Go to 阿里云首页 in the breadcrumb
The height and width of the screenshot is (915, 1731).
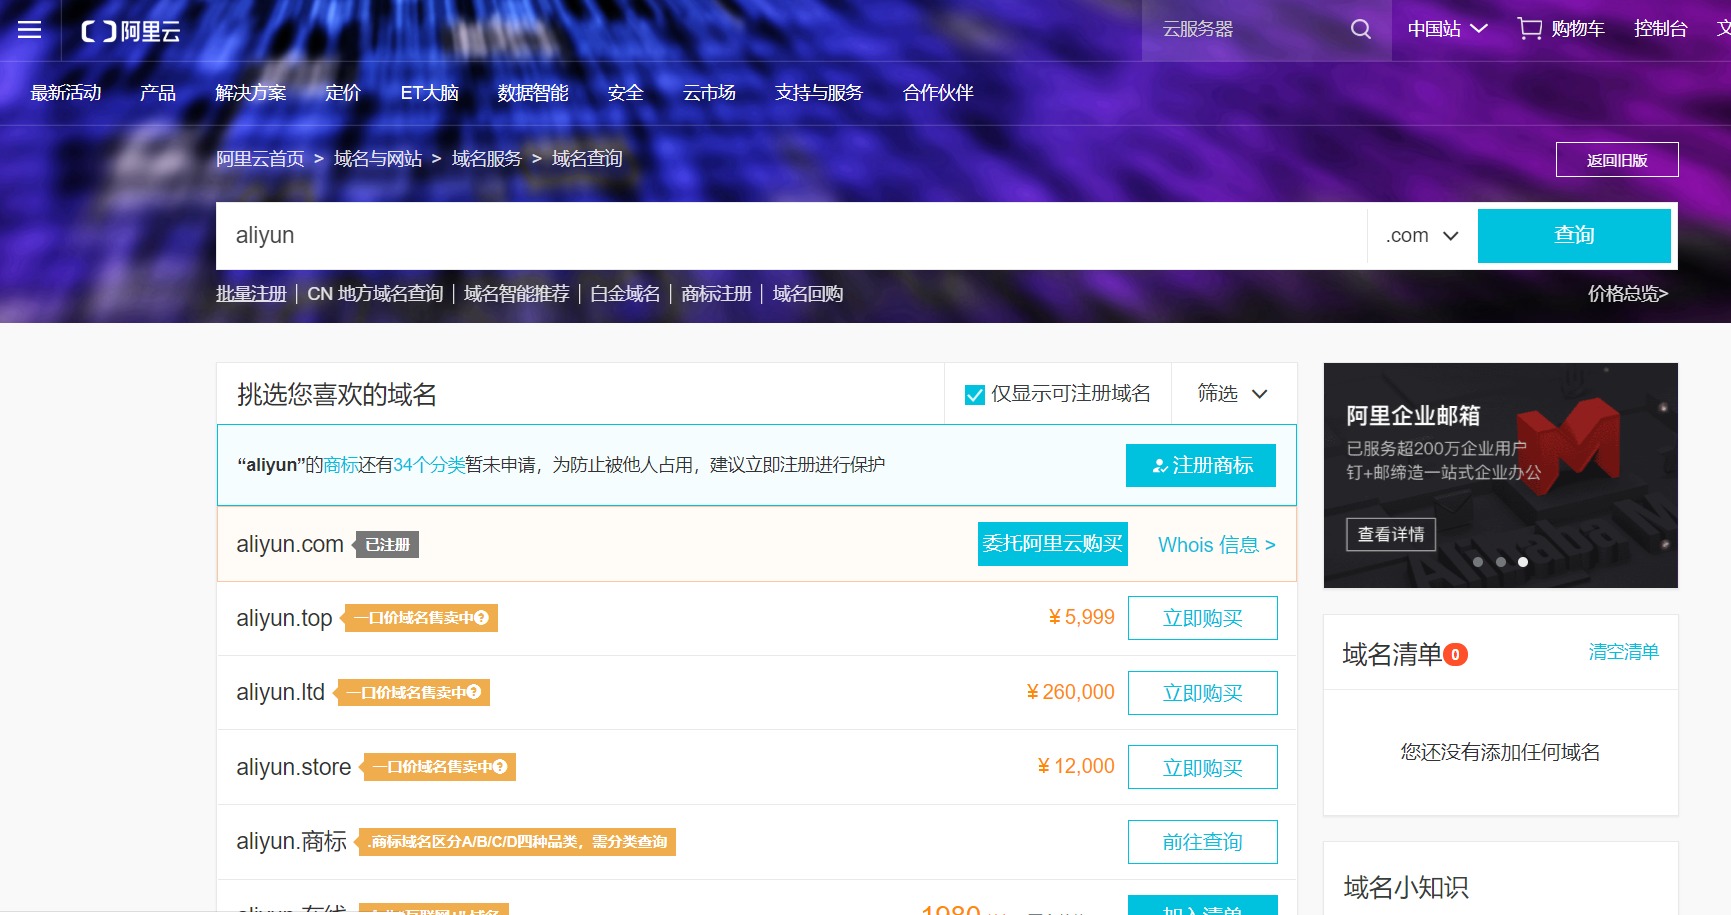coord(260,159)
